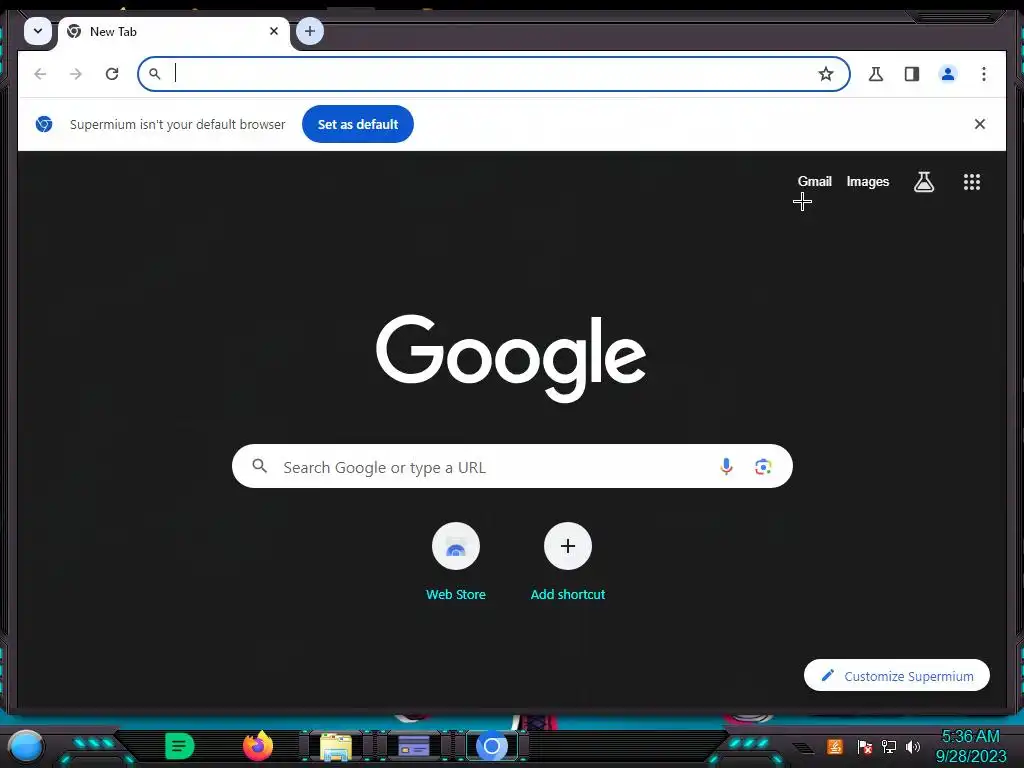The height and width of the screenshot is (768, 1024).
Task: Click the network tray icon
Action: coord(889,746)
